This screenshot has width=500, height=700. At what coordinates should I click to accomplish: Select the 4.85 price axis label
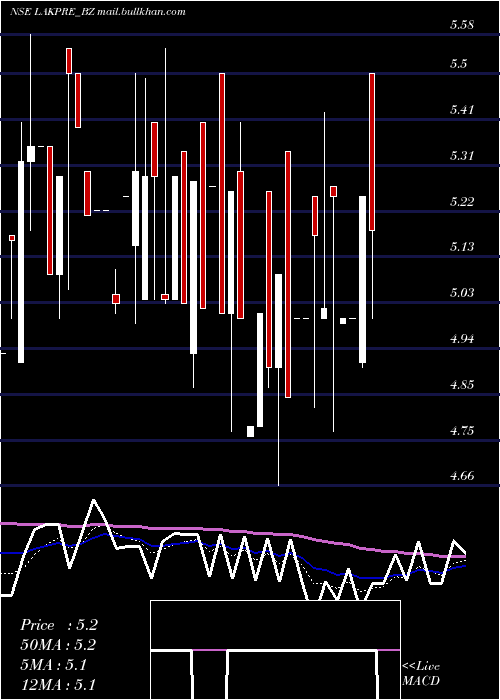click(461, 385)
